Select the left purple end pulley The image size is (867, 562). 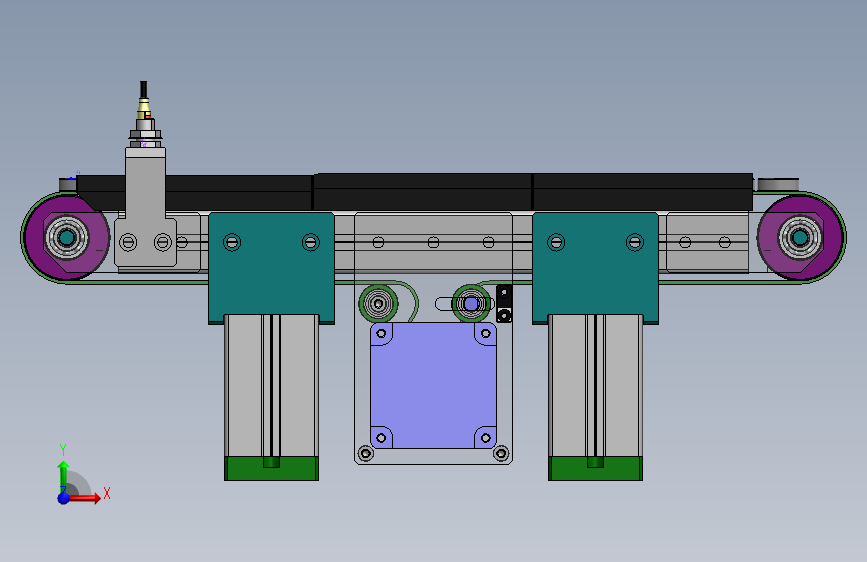click(x=66, y=238)
